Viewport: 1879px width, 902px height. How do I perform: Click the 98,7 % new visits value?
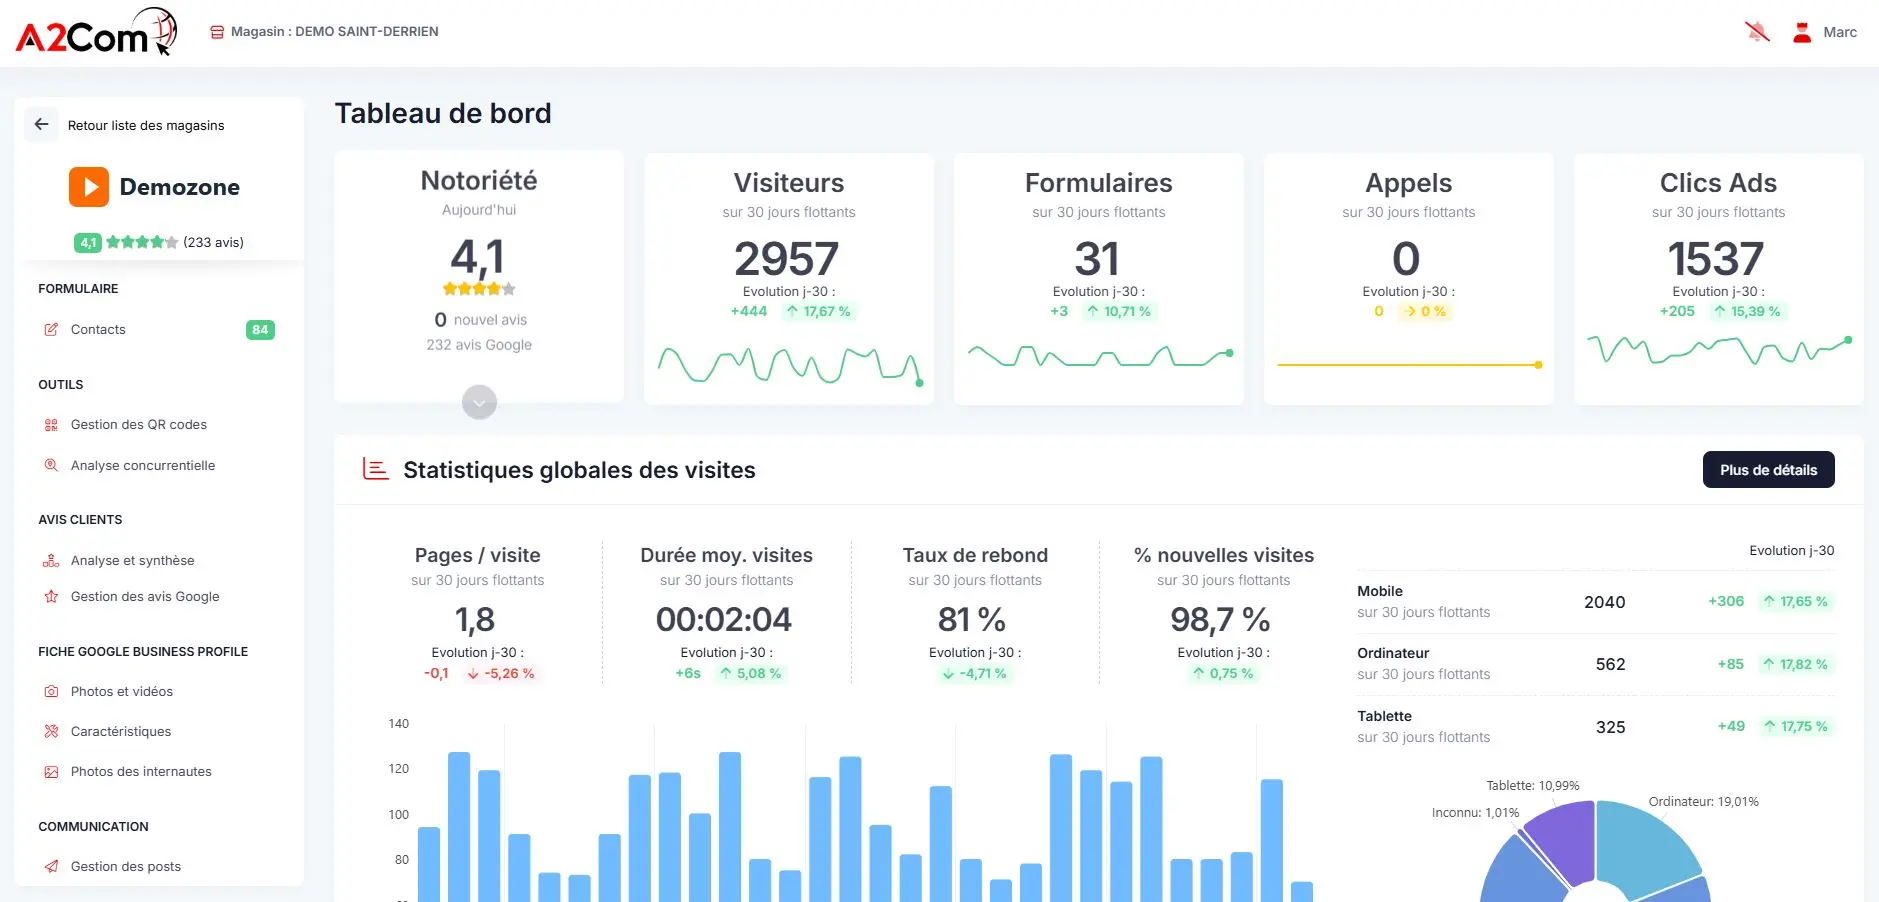(x=1220, y=620)
